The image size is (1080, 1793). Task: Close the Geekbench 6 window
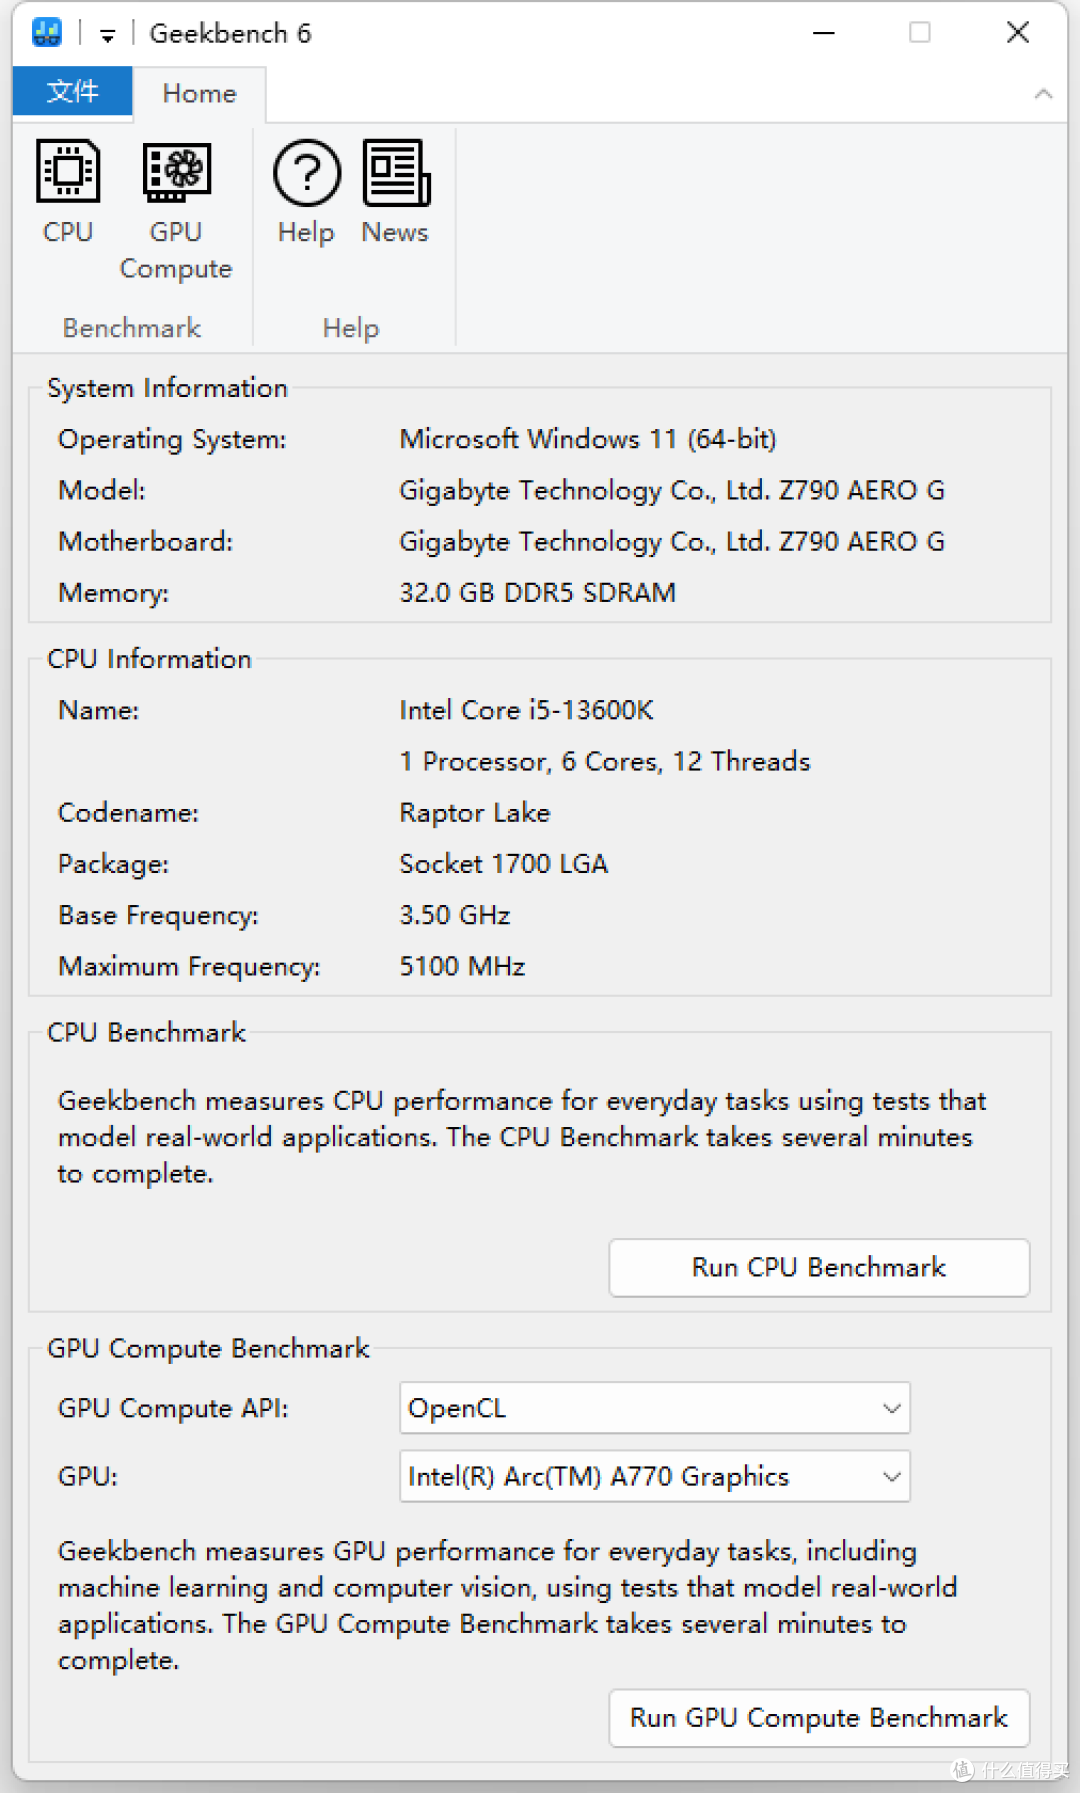pos(1018,33)
